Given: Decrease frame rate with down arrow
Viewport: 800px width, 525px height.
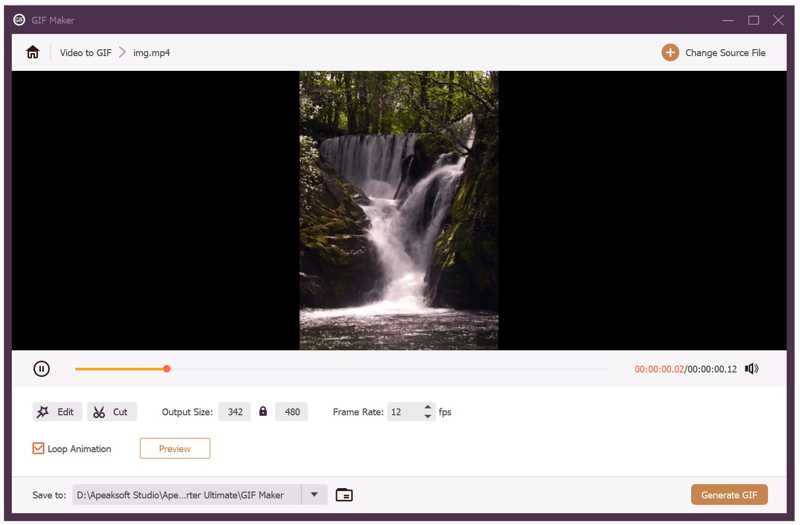Looking at the screenshot, I should click(428, 416).
